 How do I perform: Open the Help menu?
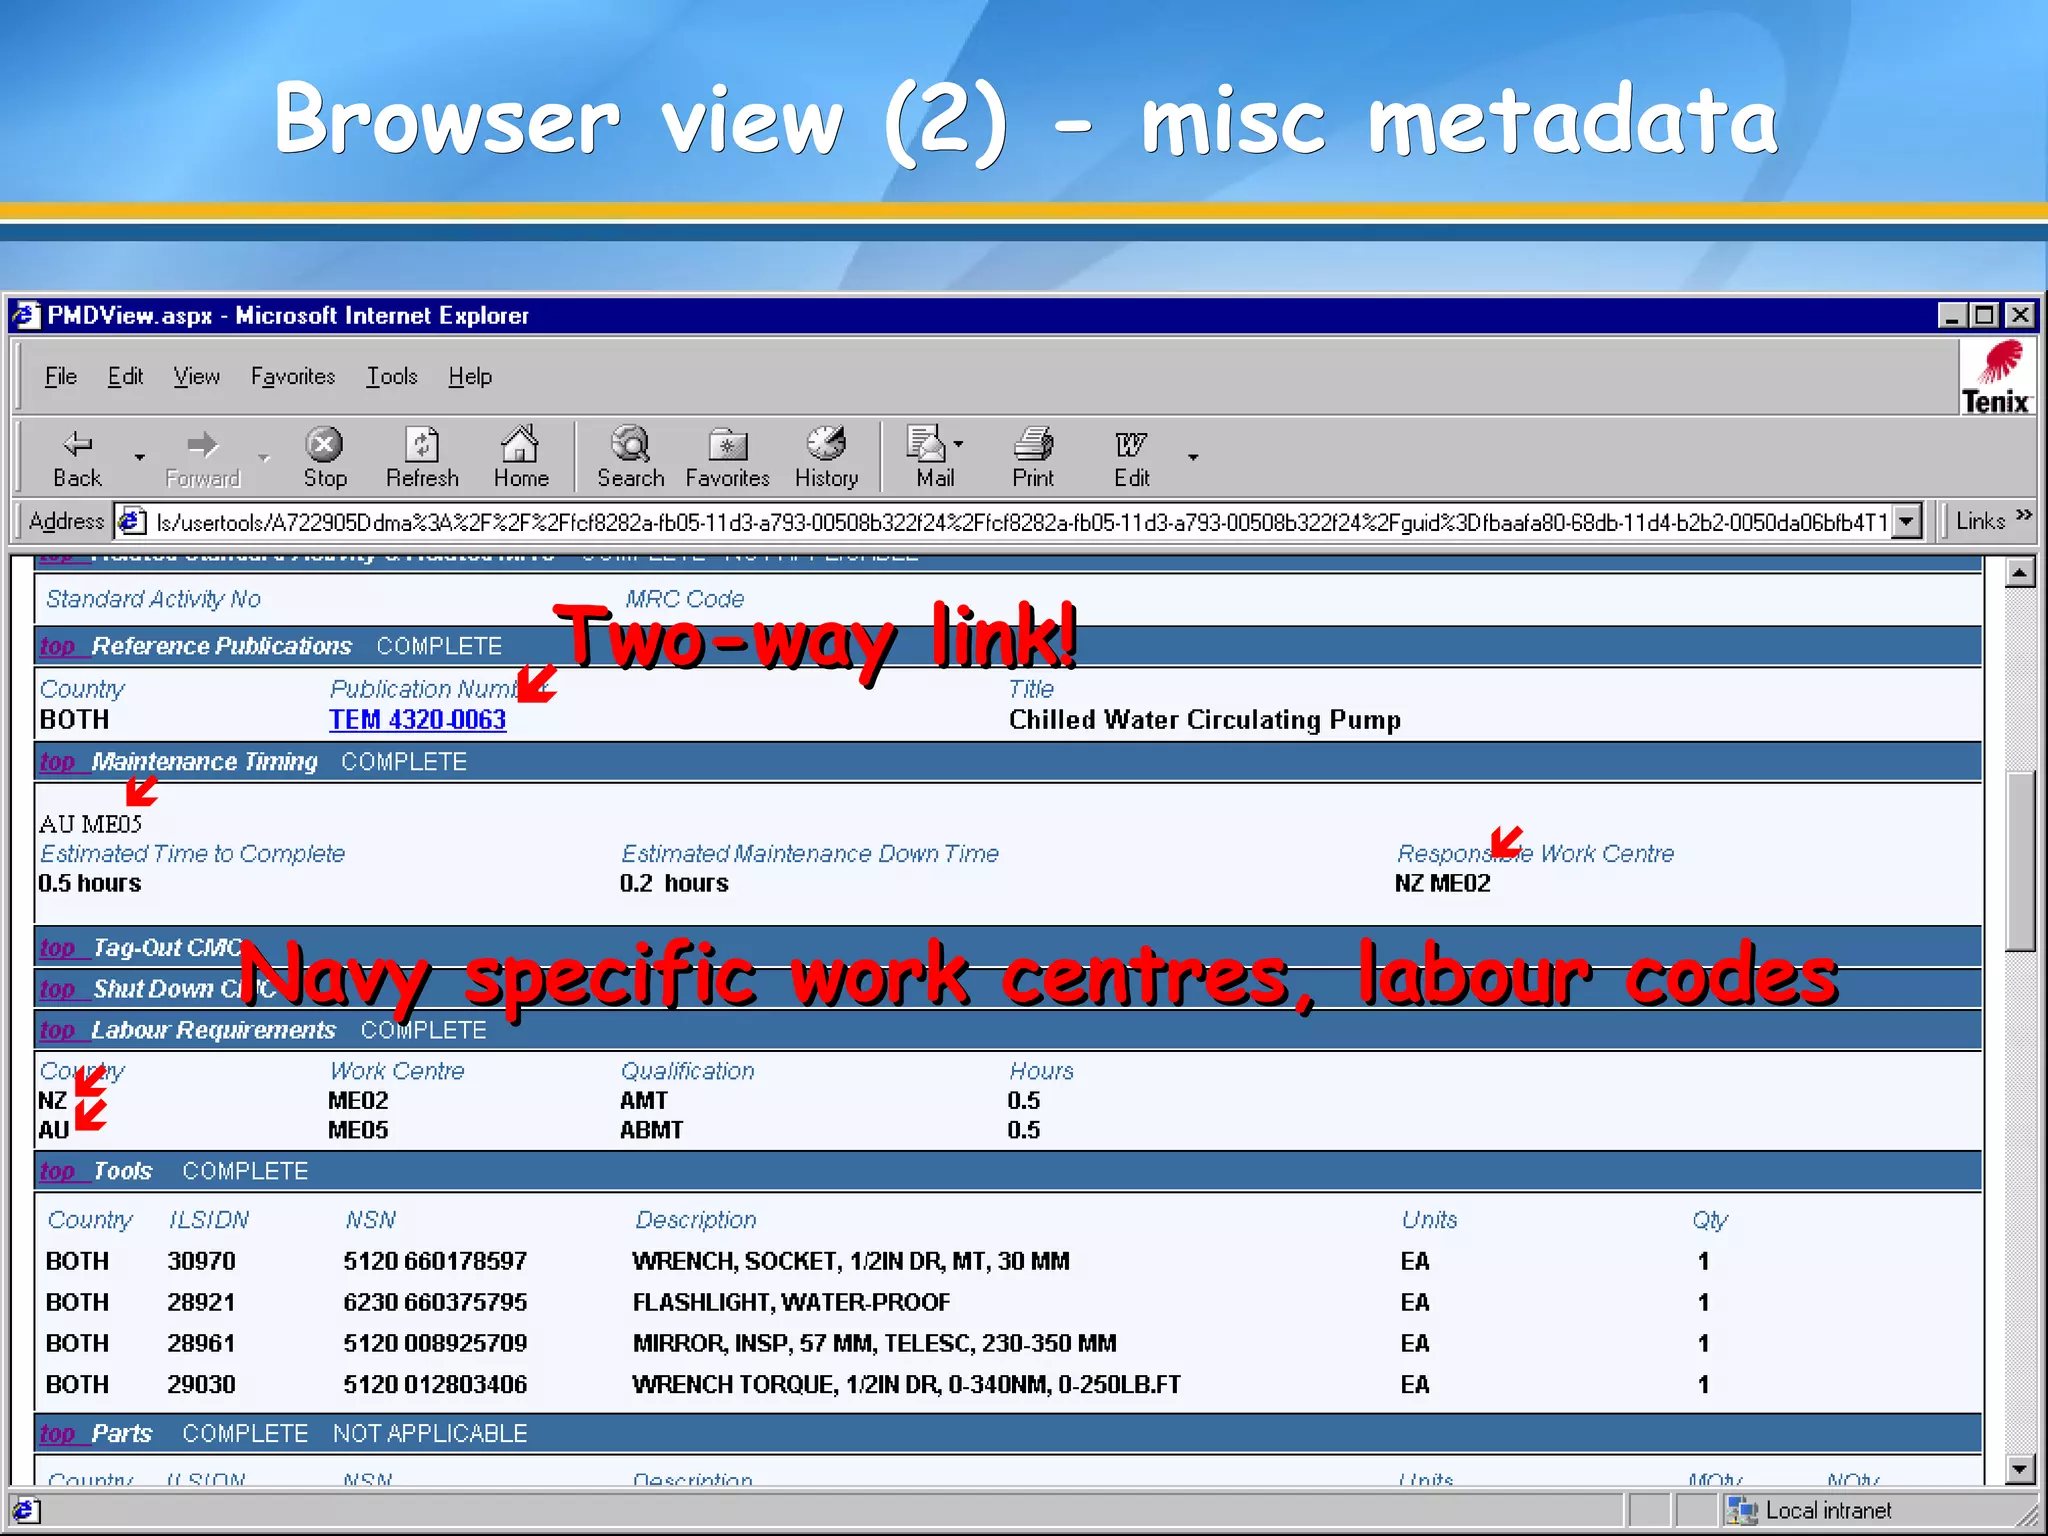469,376
